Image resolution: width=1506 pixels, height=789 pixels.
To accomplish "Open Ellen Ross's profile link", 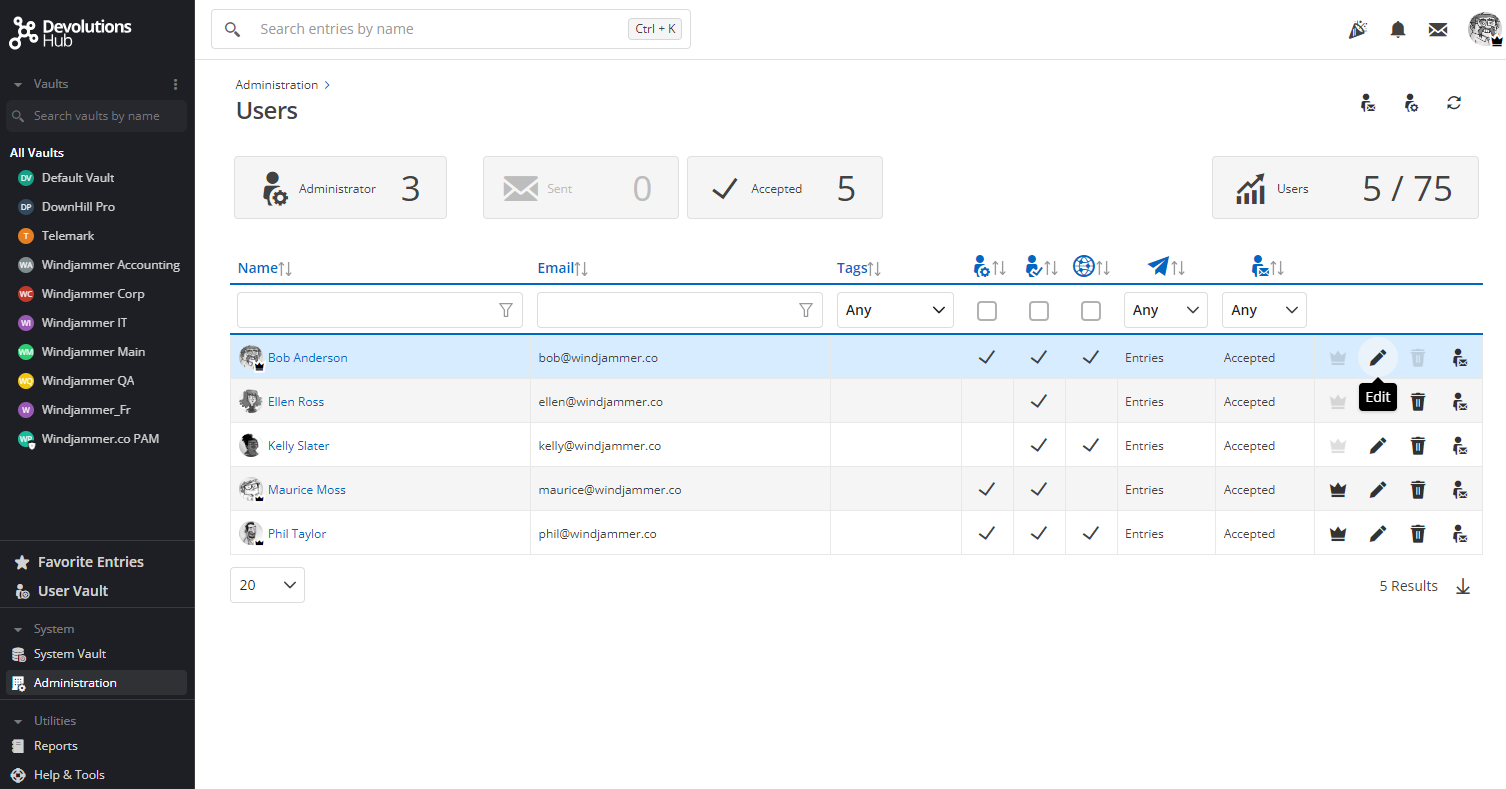I will point(296,402).
